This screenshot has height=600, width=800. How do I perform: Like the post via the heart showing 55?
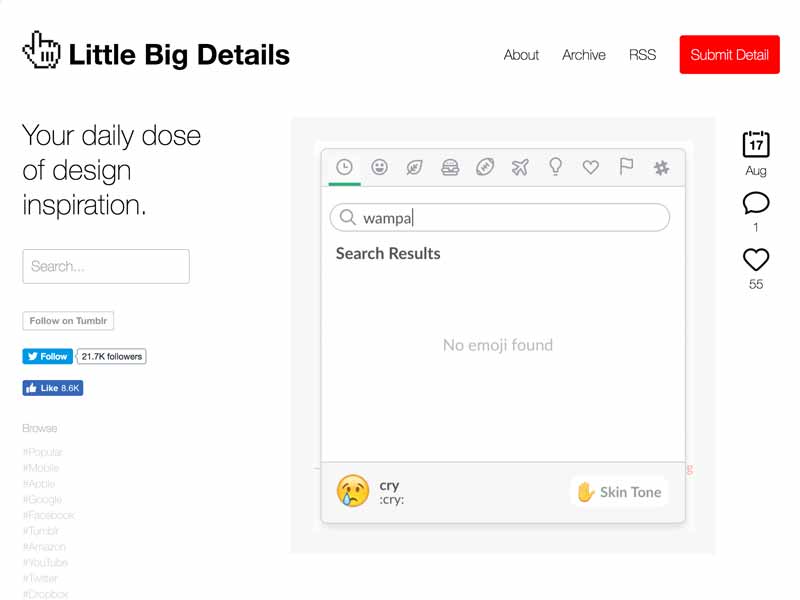755,261
